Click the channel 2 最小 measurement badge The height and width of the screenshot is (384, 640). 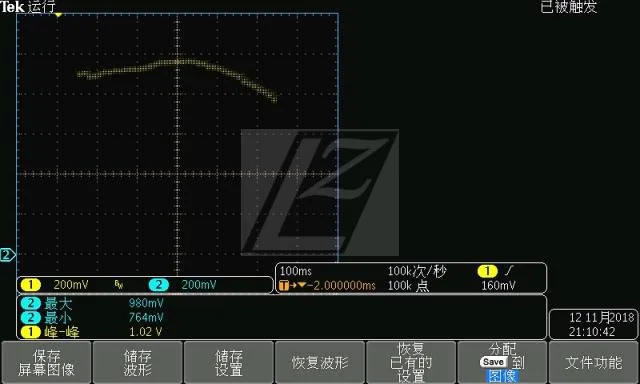pyautogui.click(x=31, y=317)
